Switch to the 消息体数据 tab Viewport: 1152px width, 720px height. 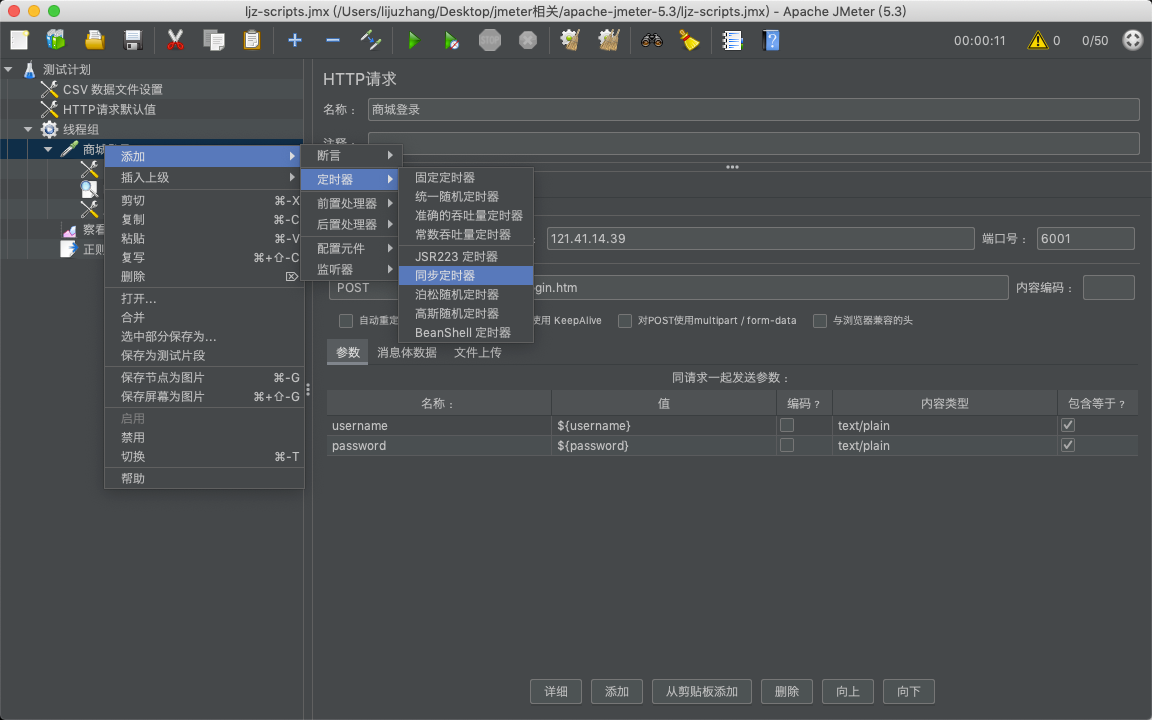click(407, 353)
